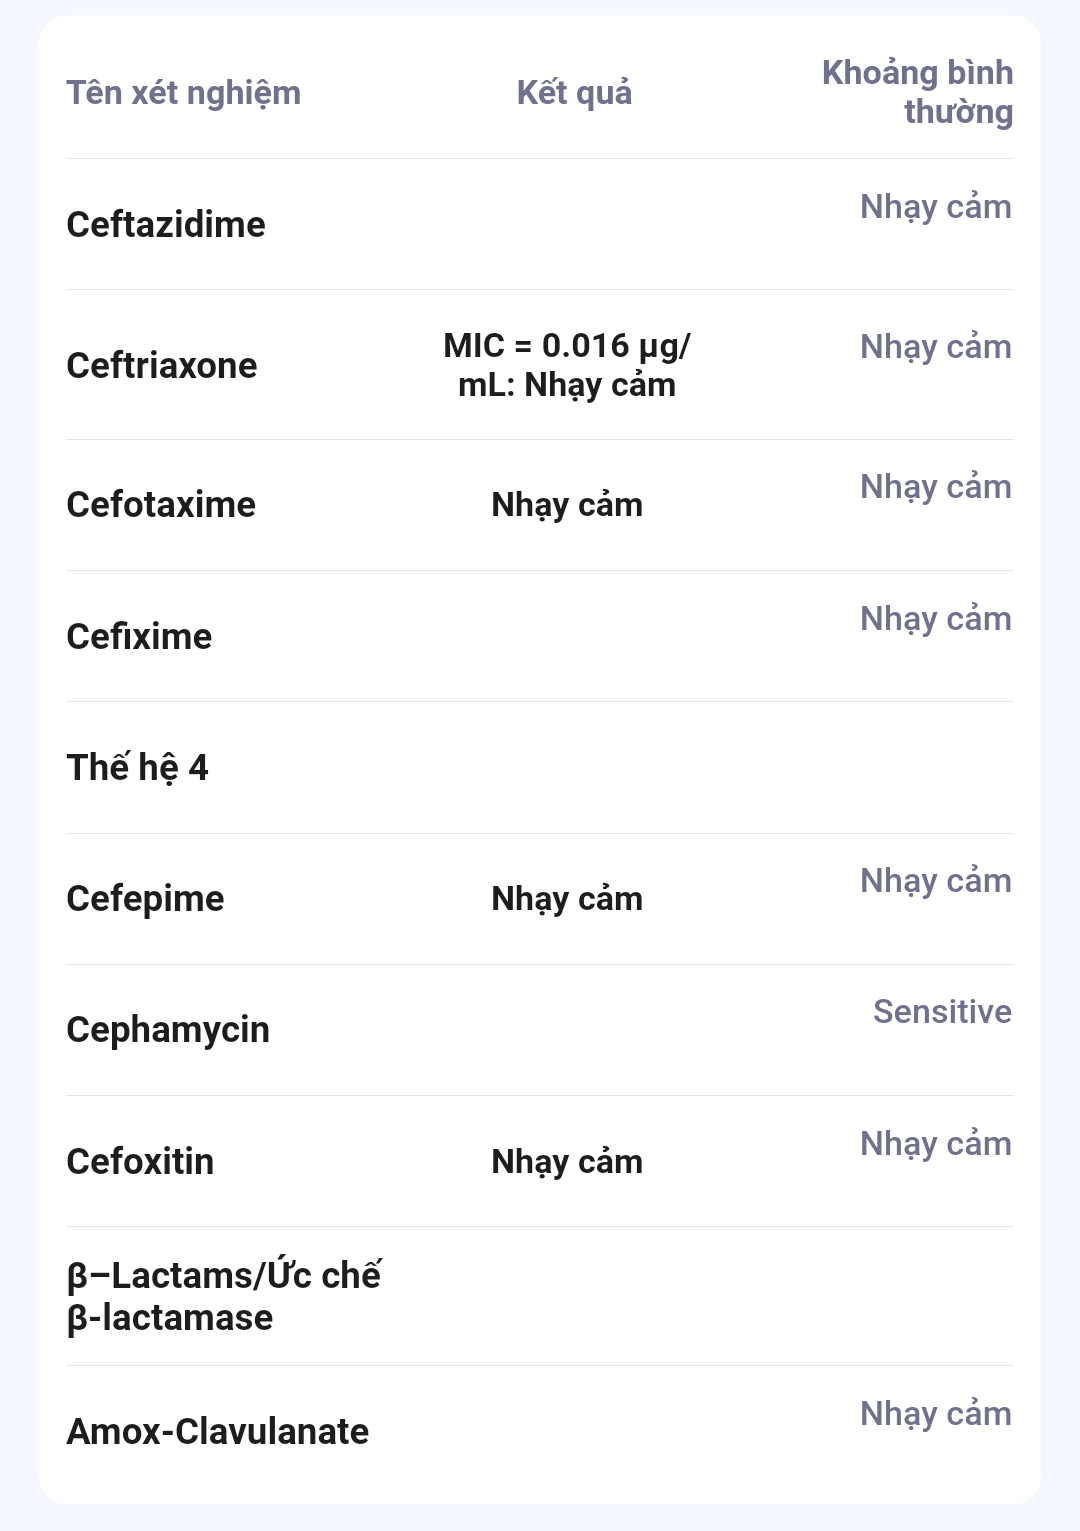Click the β-Lactams/Ức chế β-lactamase heading
Screen dimensions: 1080x1531
tap(223, 1297)
